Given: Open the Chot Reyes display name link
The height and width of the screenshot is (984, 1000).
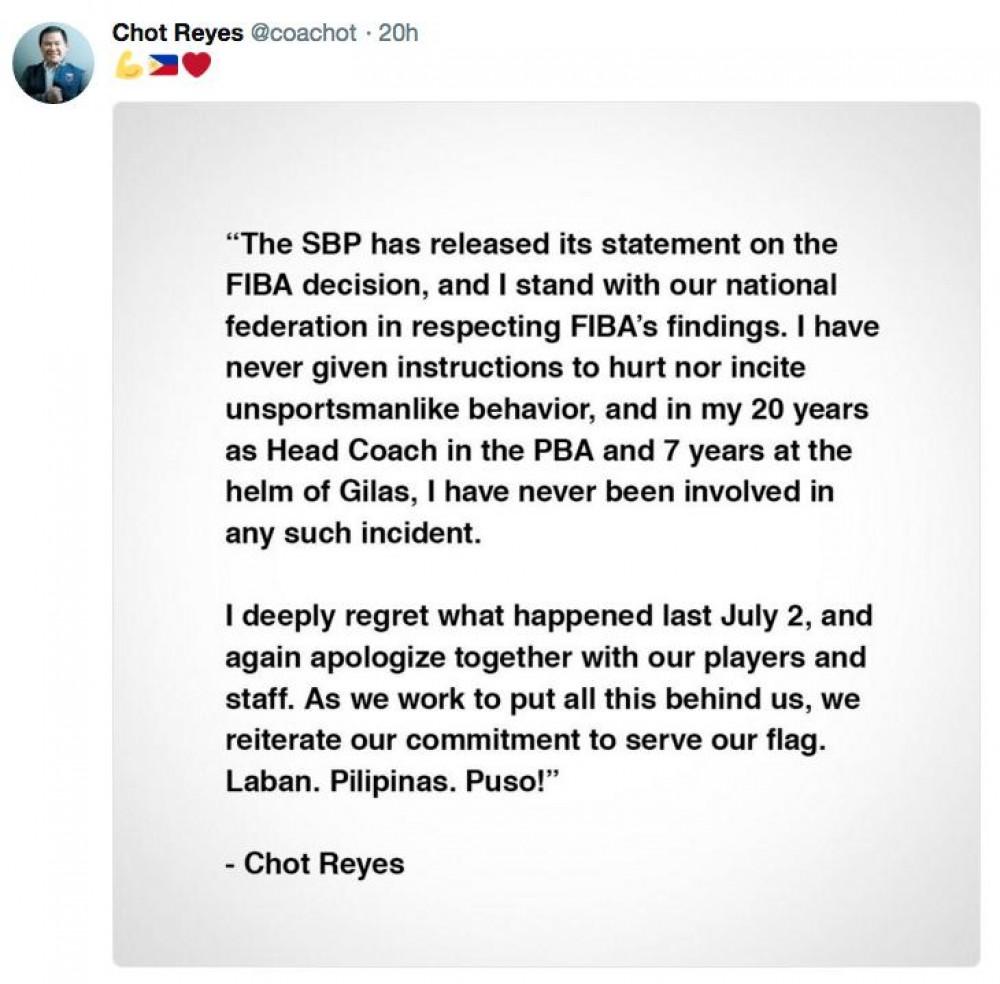Looking at the screenshot, I should pyautogui.click(x=177, y=32).
